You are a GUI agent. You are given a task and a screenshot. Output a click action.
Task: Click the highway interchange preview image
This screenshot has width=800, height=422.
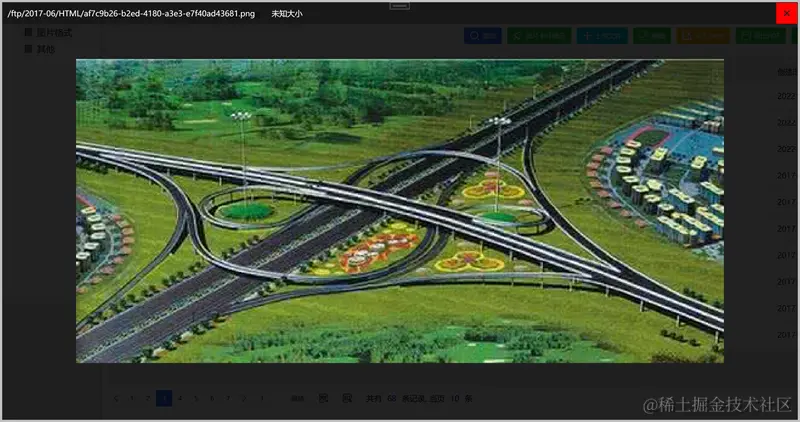click(x=399, y=211)
